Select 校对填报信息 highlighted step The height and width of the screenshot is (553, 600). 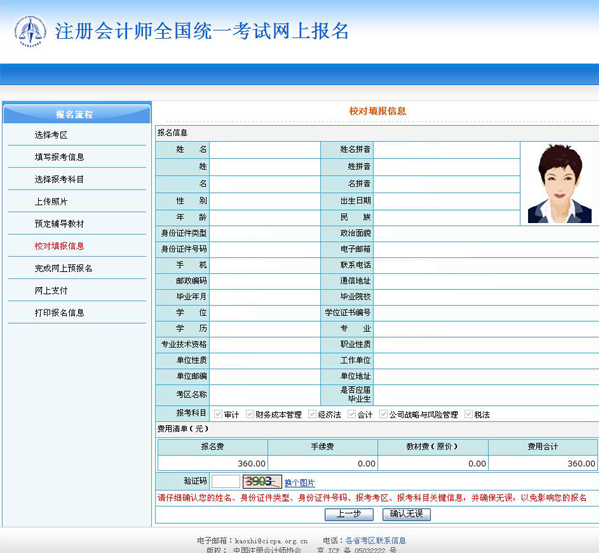59,246
